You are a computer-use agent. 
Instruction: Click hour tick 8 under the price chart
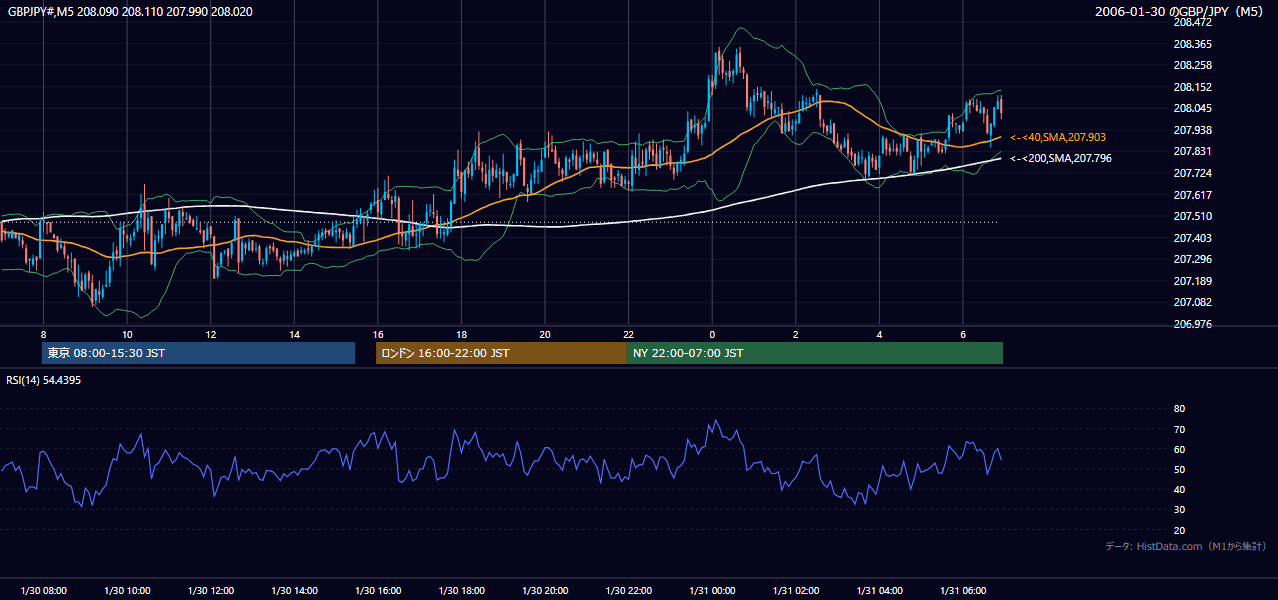pos(43,334)
